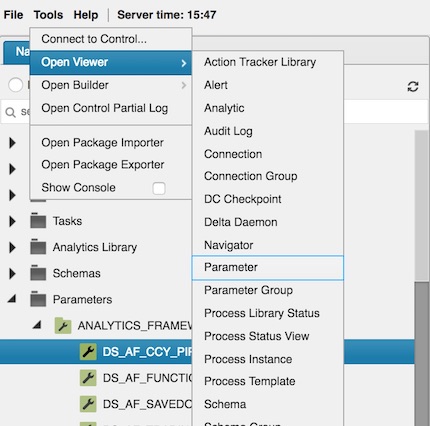Open the Delta Daemon viewer
Viewport: 430px width, 426px height.
(268, 222)
